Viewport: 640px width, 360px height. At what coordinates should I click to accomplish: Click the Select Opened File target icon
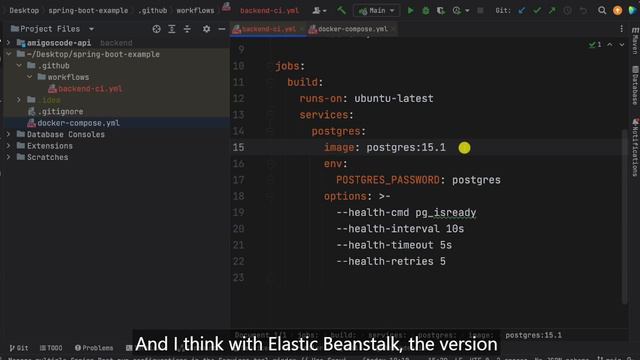coord(156,29)
